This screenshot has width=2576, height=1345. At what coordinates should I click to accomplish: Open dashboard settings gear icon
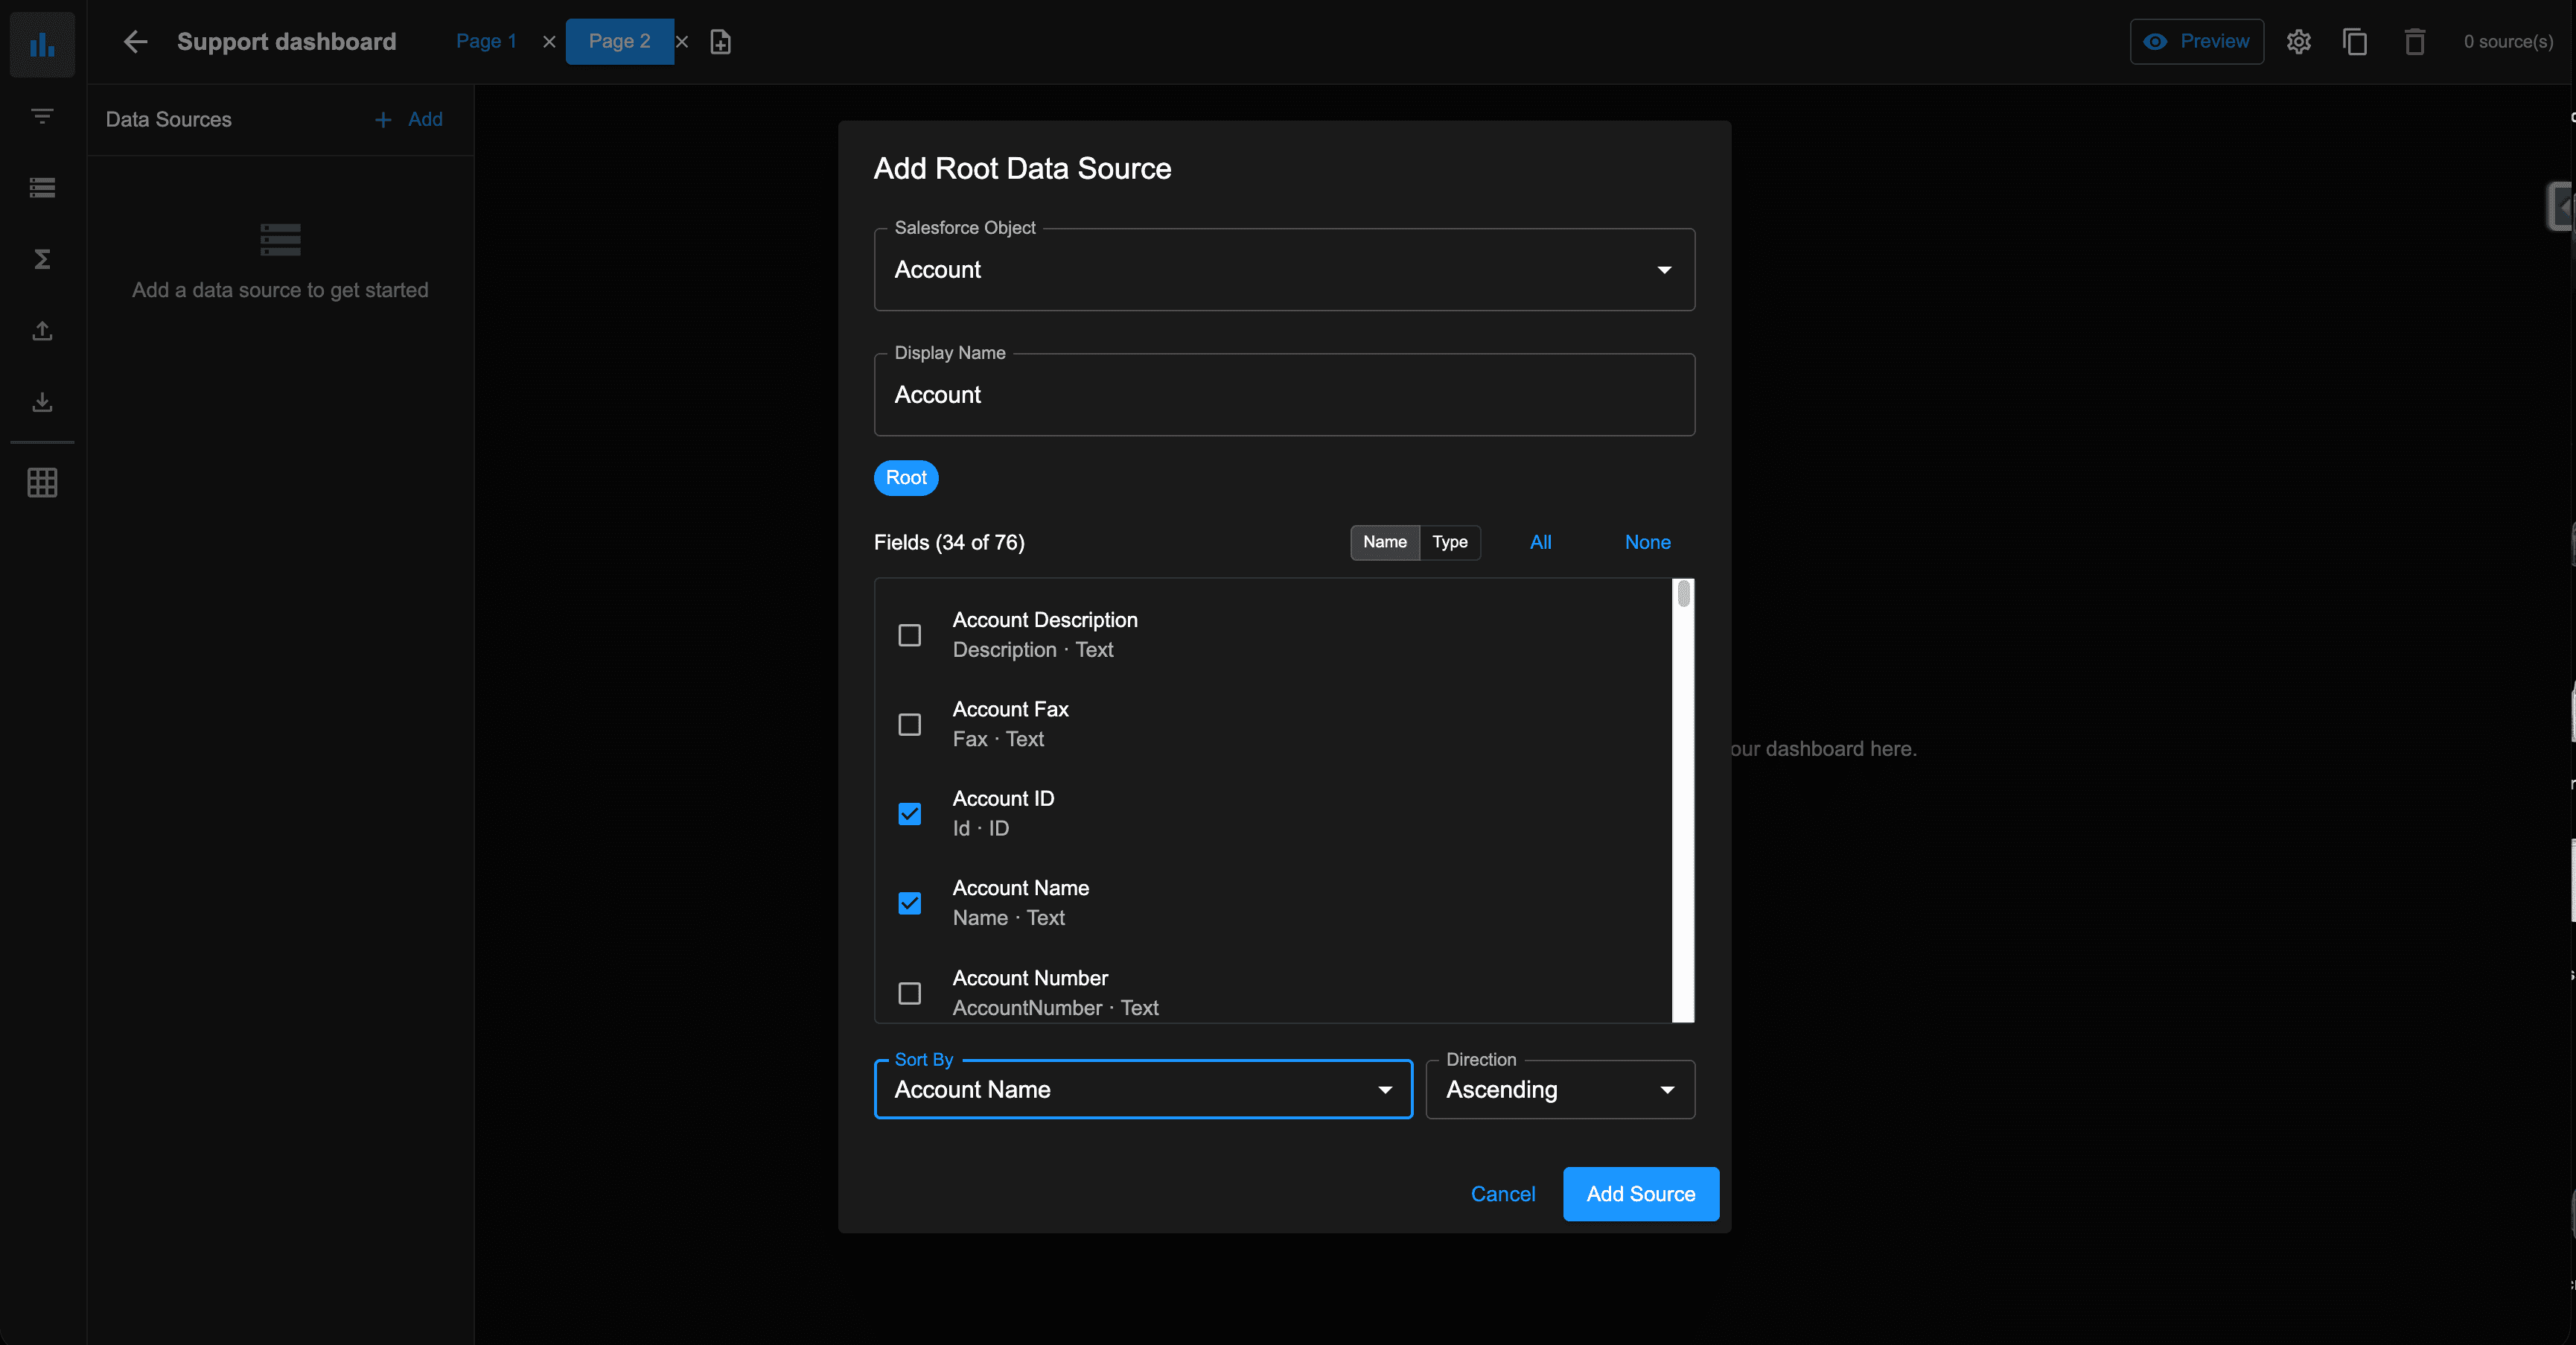[2298, 41]
